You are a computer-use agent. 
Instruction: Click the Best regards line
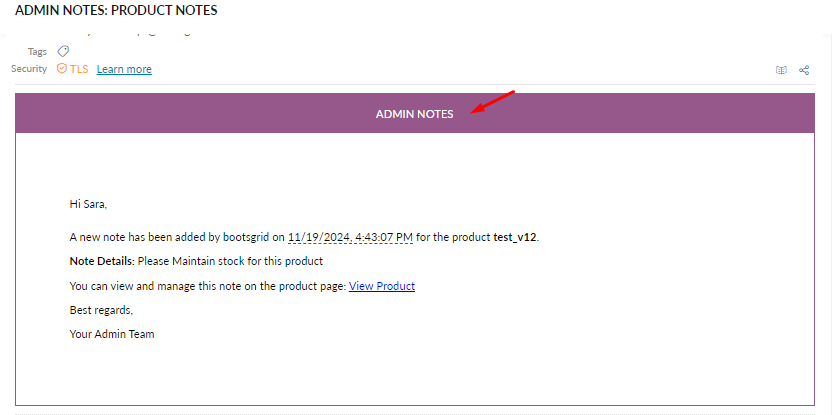(101, 310)
